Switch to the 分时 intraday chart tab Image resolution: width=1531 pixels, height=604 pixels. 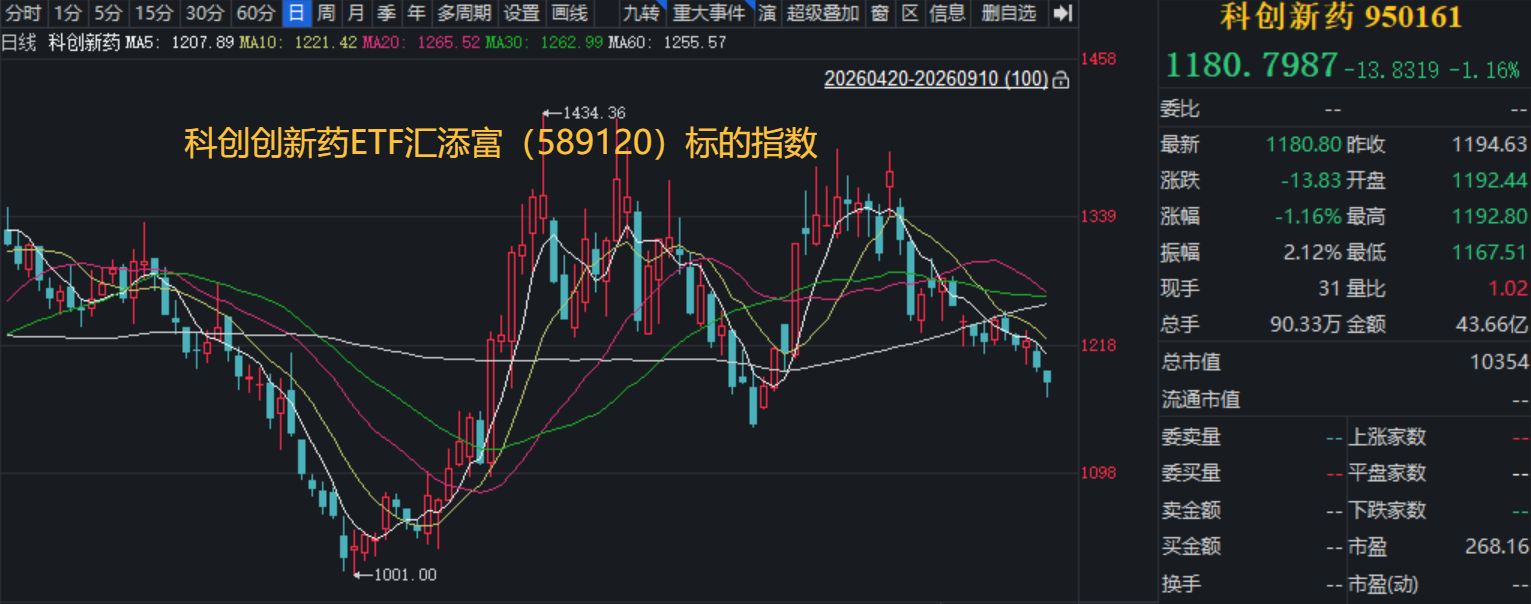pyautogui.click(x=24, y=14)
